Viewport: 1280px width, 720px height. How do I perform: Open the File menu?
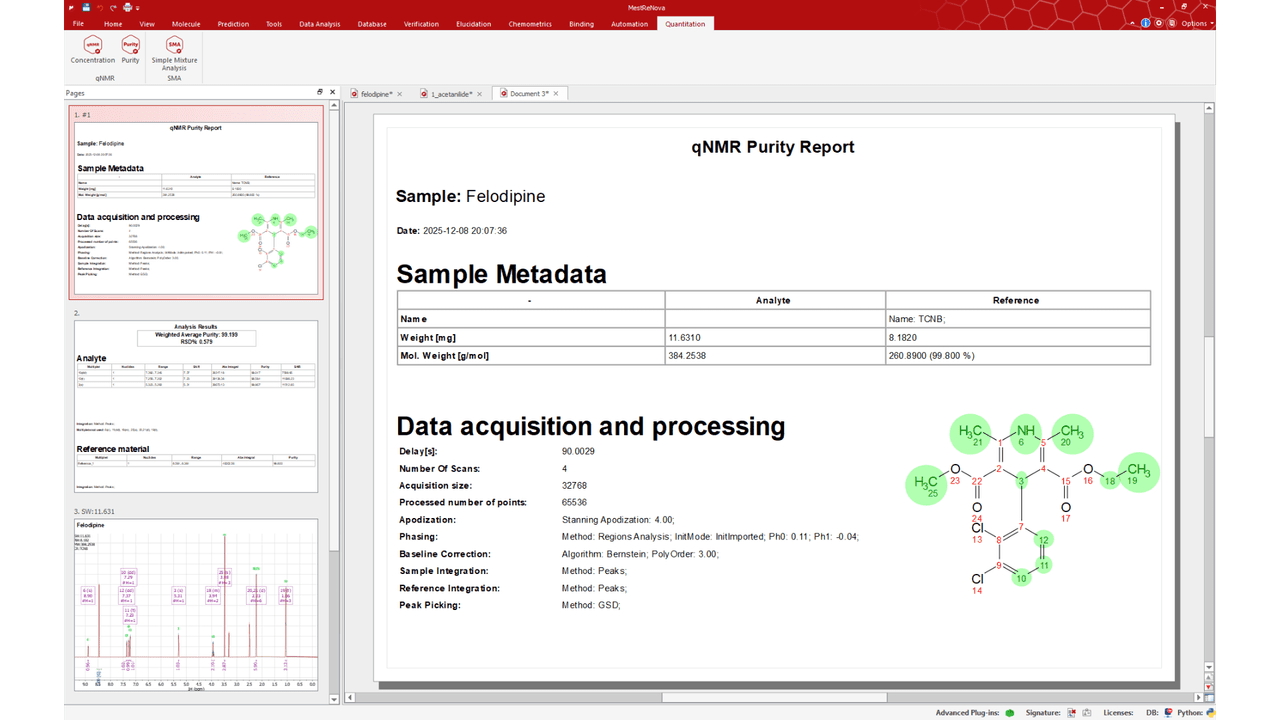(78, 23)
